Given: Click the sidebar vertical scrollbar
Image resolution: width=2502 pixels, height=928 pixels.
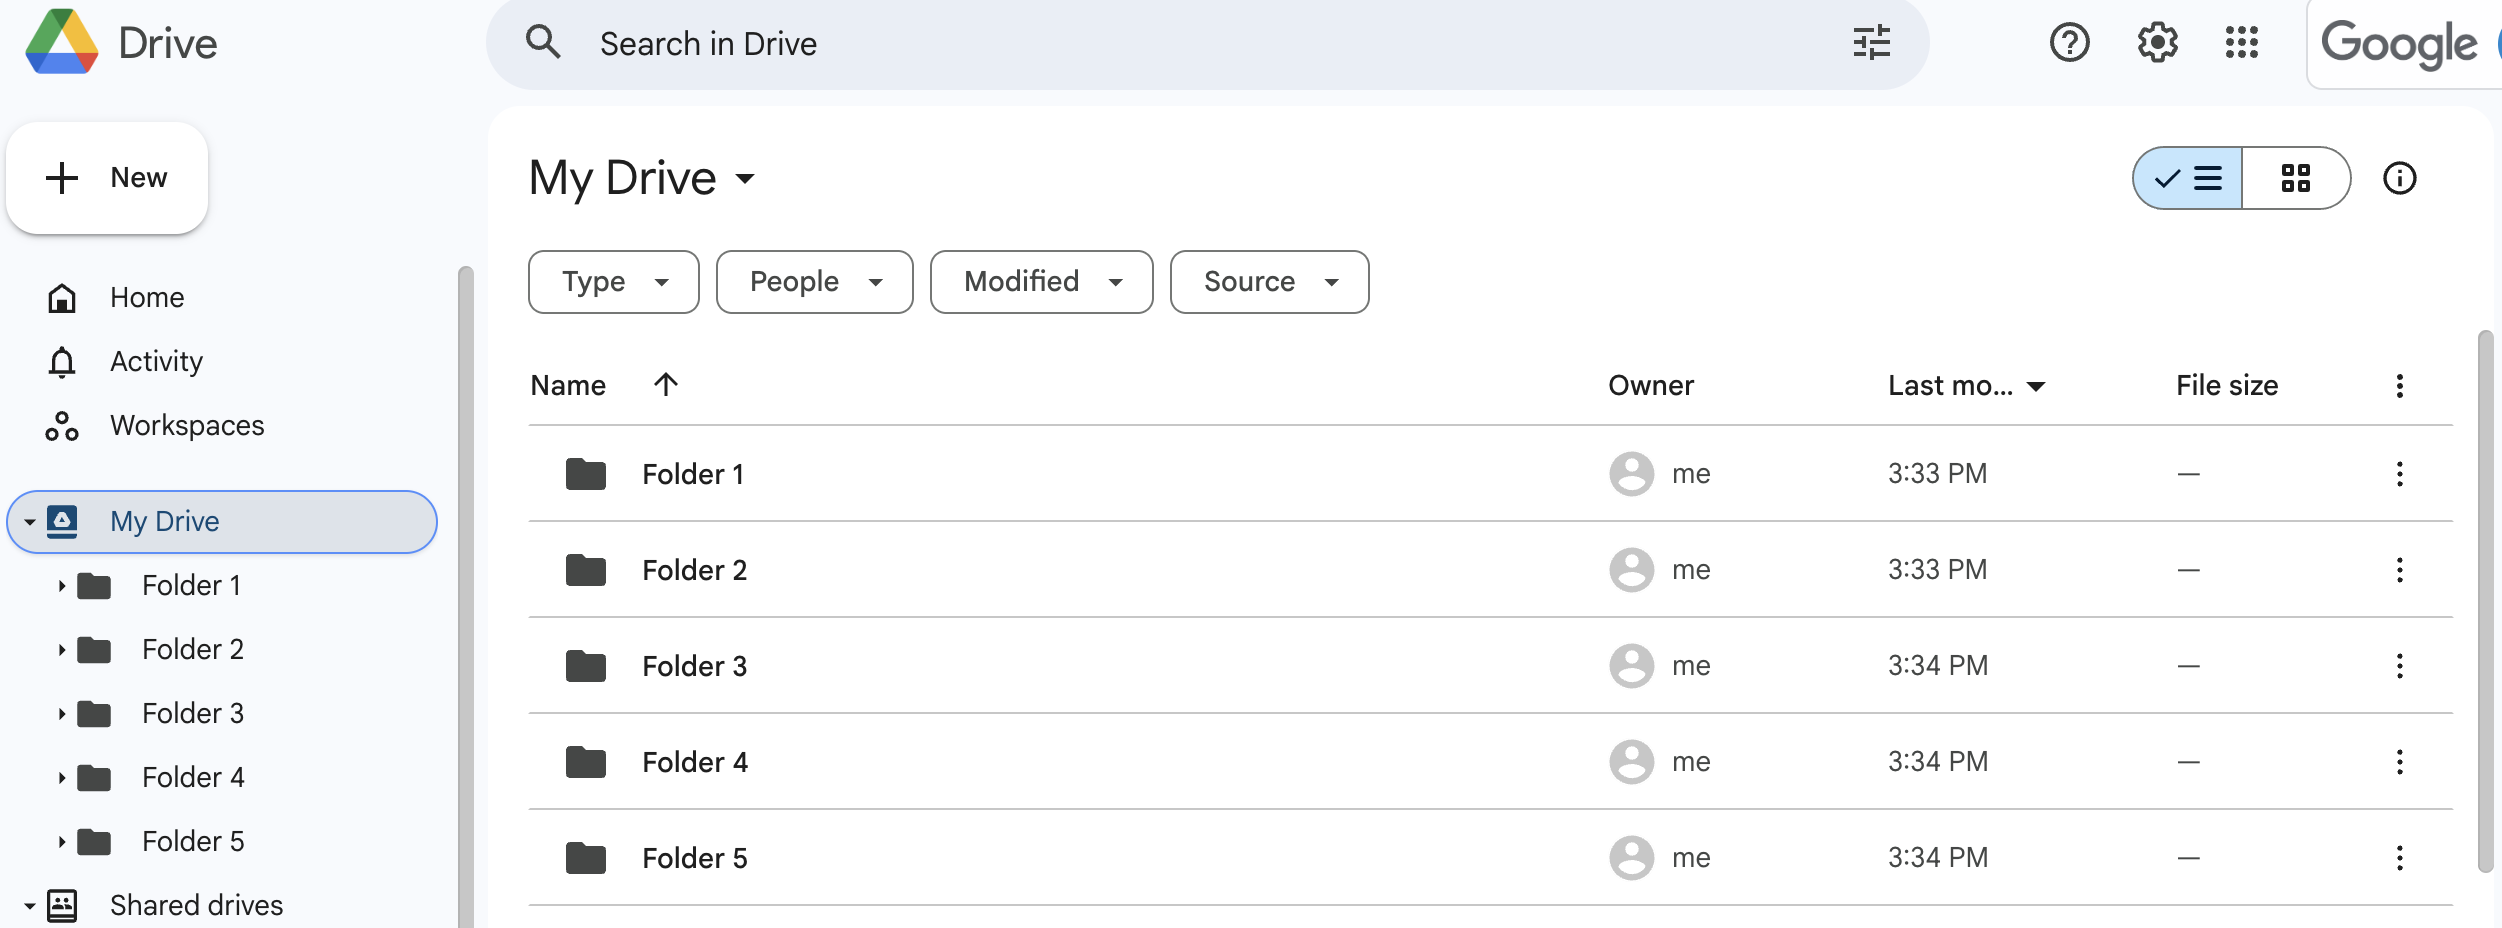Looking at the screenshot, I should (465, 600).
